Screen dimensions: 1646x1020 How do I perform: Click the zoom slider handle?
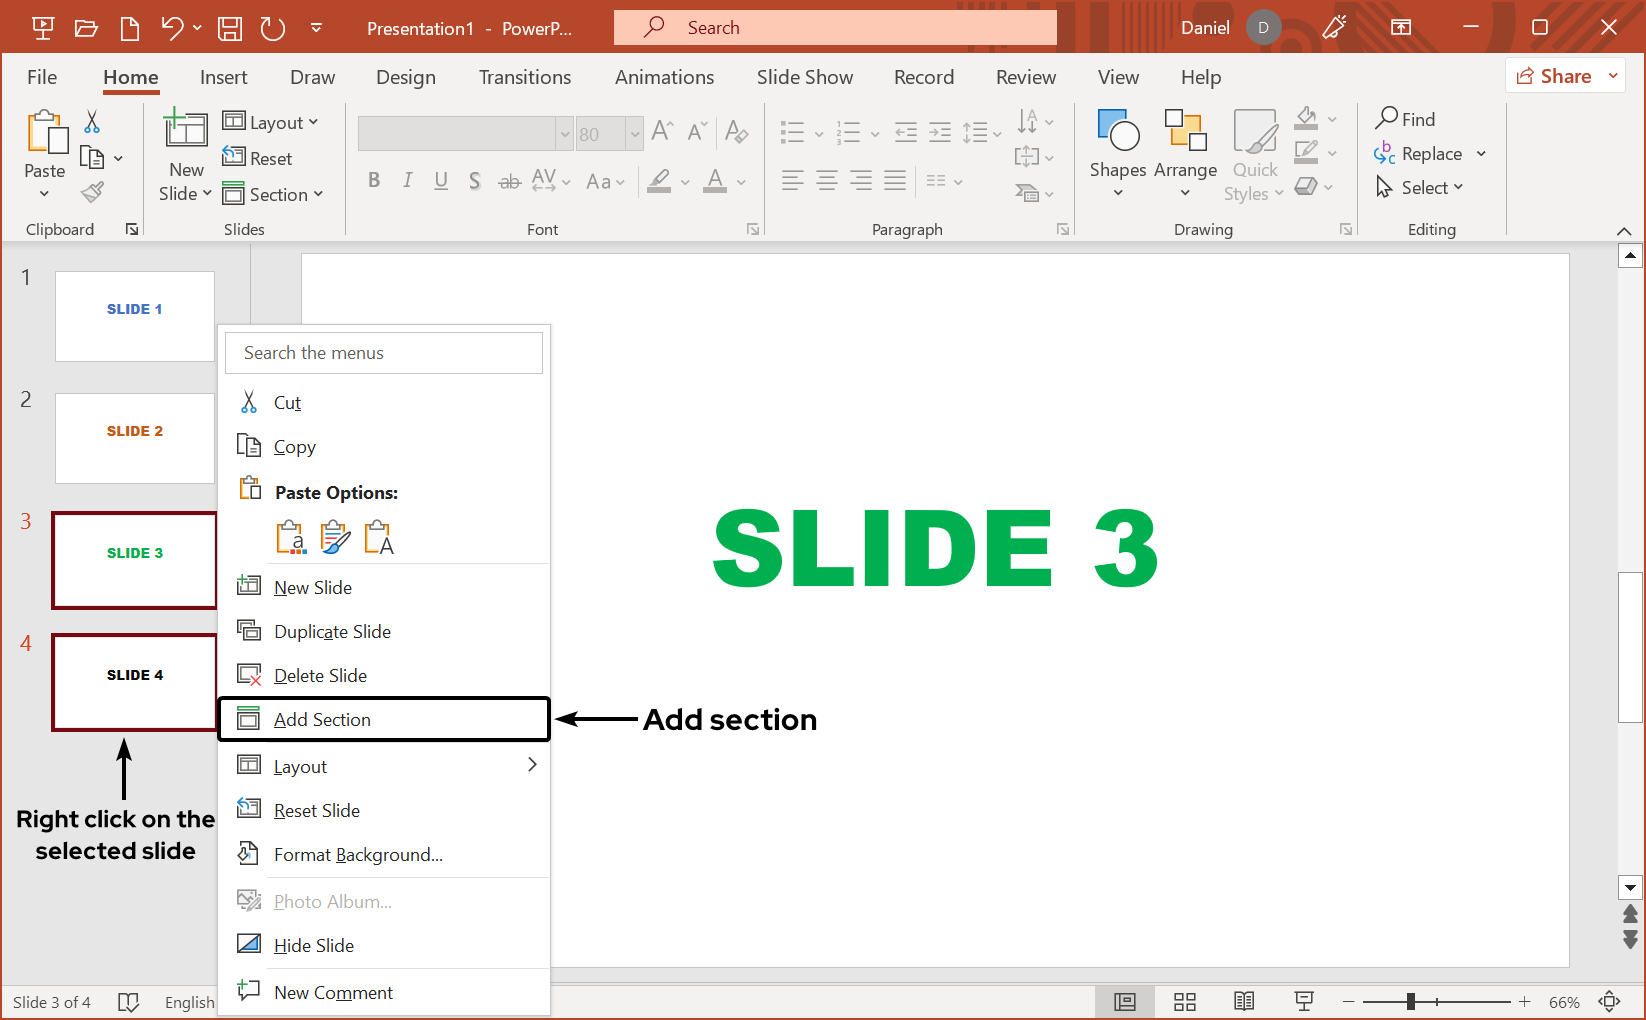pyautogui.click(x=1410, y=1002)
